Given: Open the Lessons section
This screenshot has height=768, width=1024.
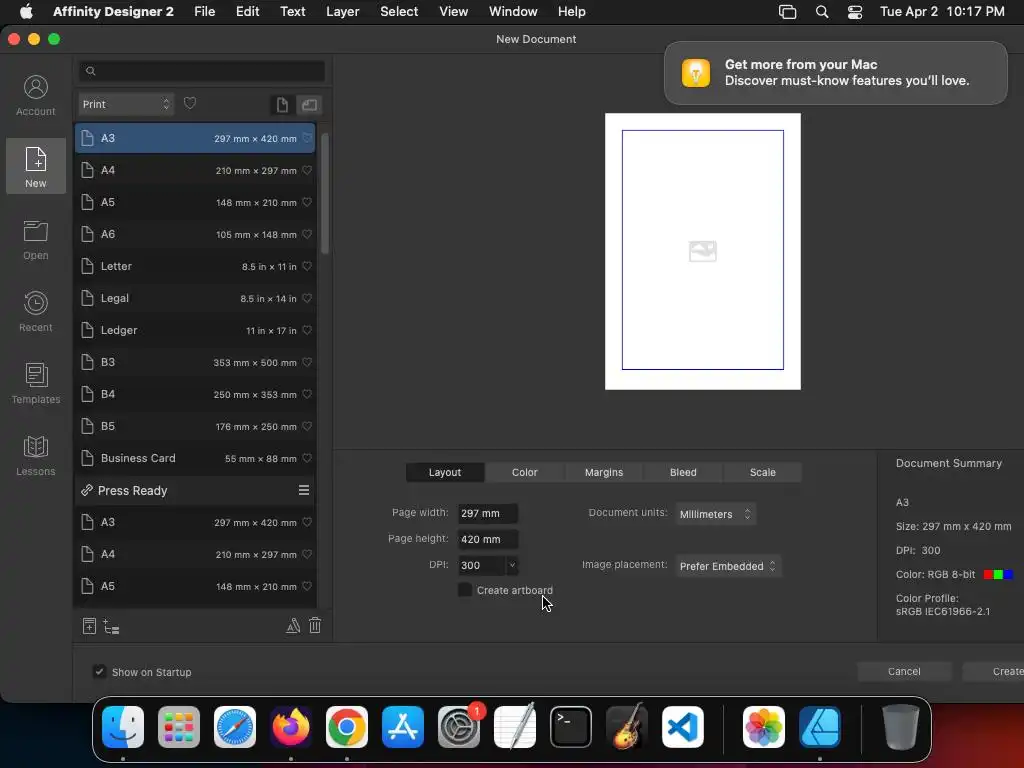Looking at the screenshot, I should pos(36,456).
